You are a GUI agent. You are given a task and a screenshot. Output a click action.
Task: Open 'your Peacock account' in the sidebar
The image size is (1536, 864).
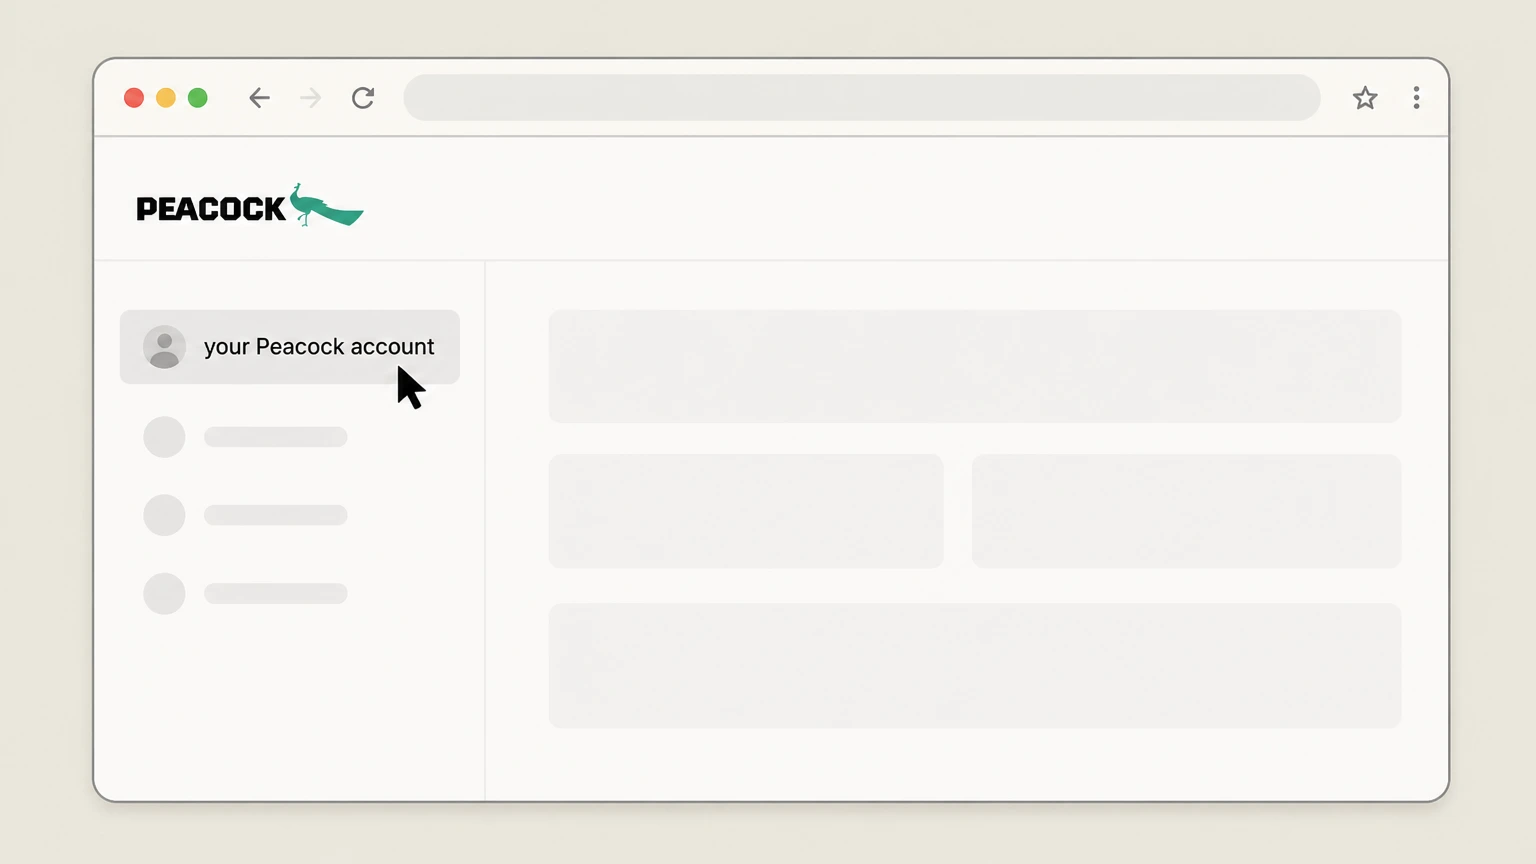pyautogui.click(x=290, y=347)
